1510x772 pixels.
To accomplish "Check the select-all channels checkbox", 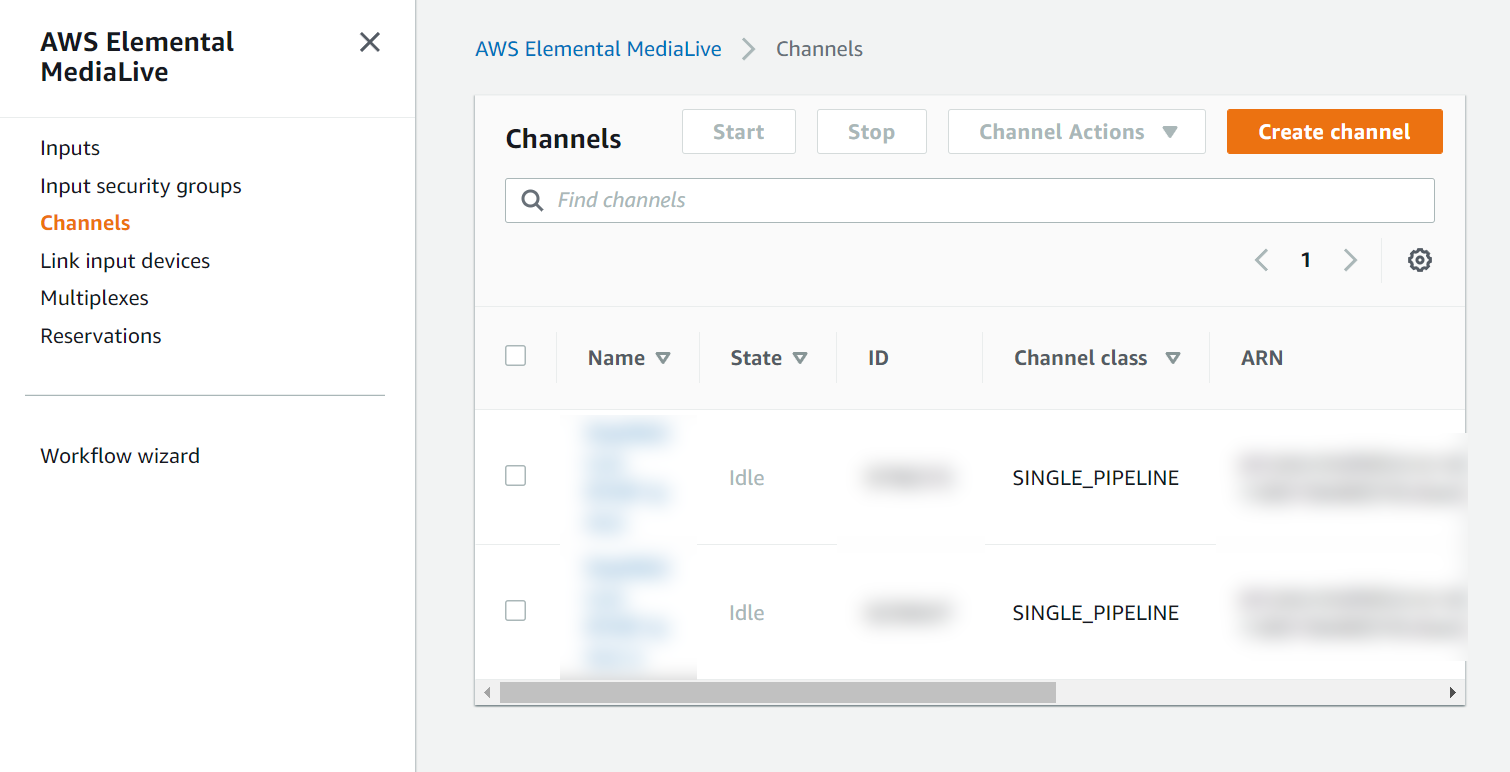I will coord(515,355).
